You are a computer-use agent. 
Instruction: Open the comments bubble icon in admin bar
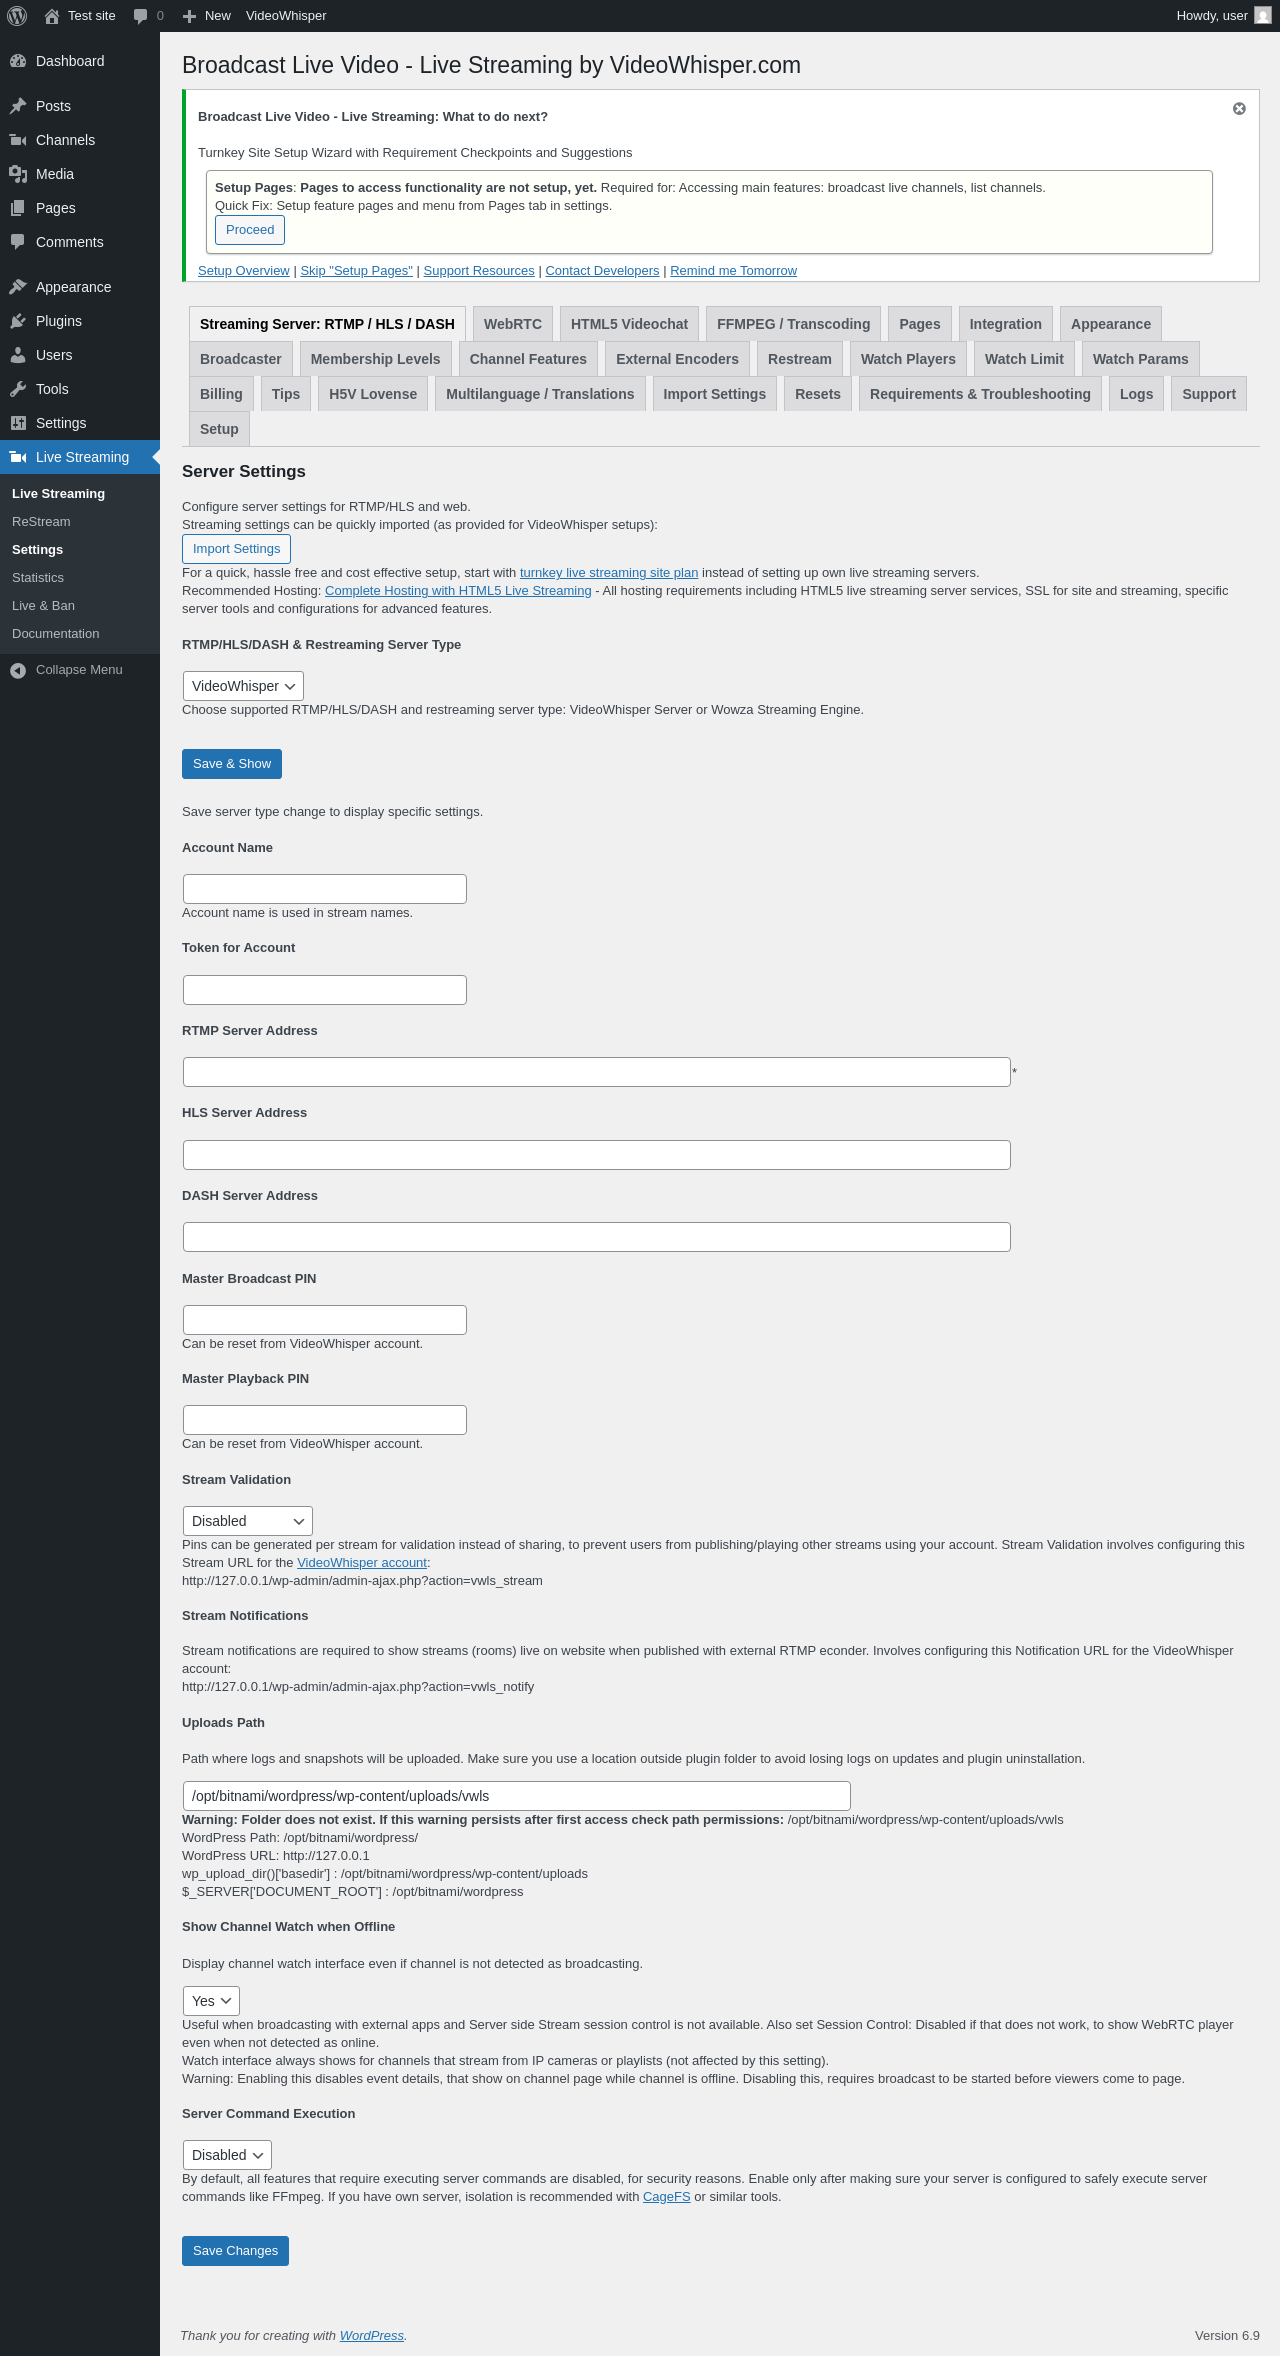[x=140, y=16]
